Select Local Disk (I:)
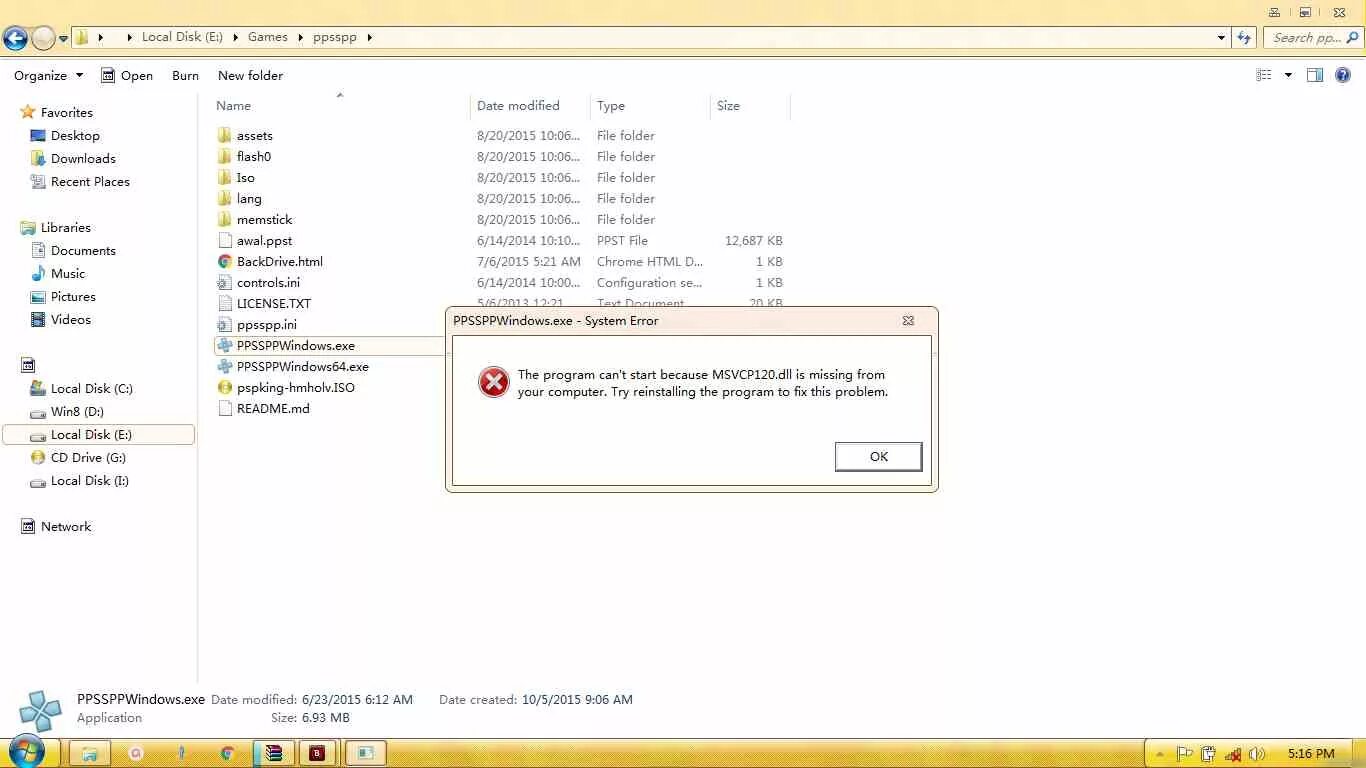The image size is (1366, 768). 89,480
